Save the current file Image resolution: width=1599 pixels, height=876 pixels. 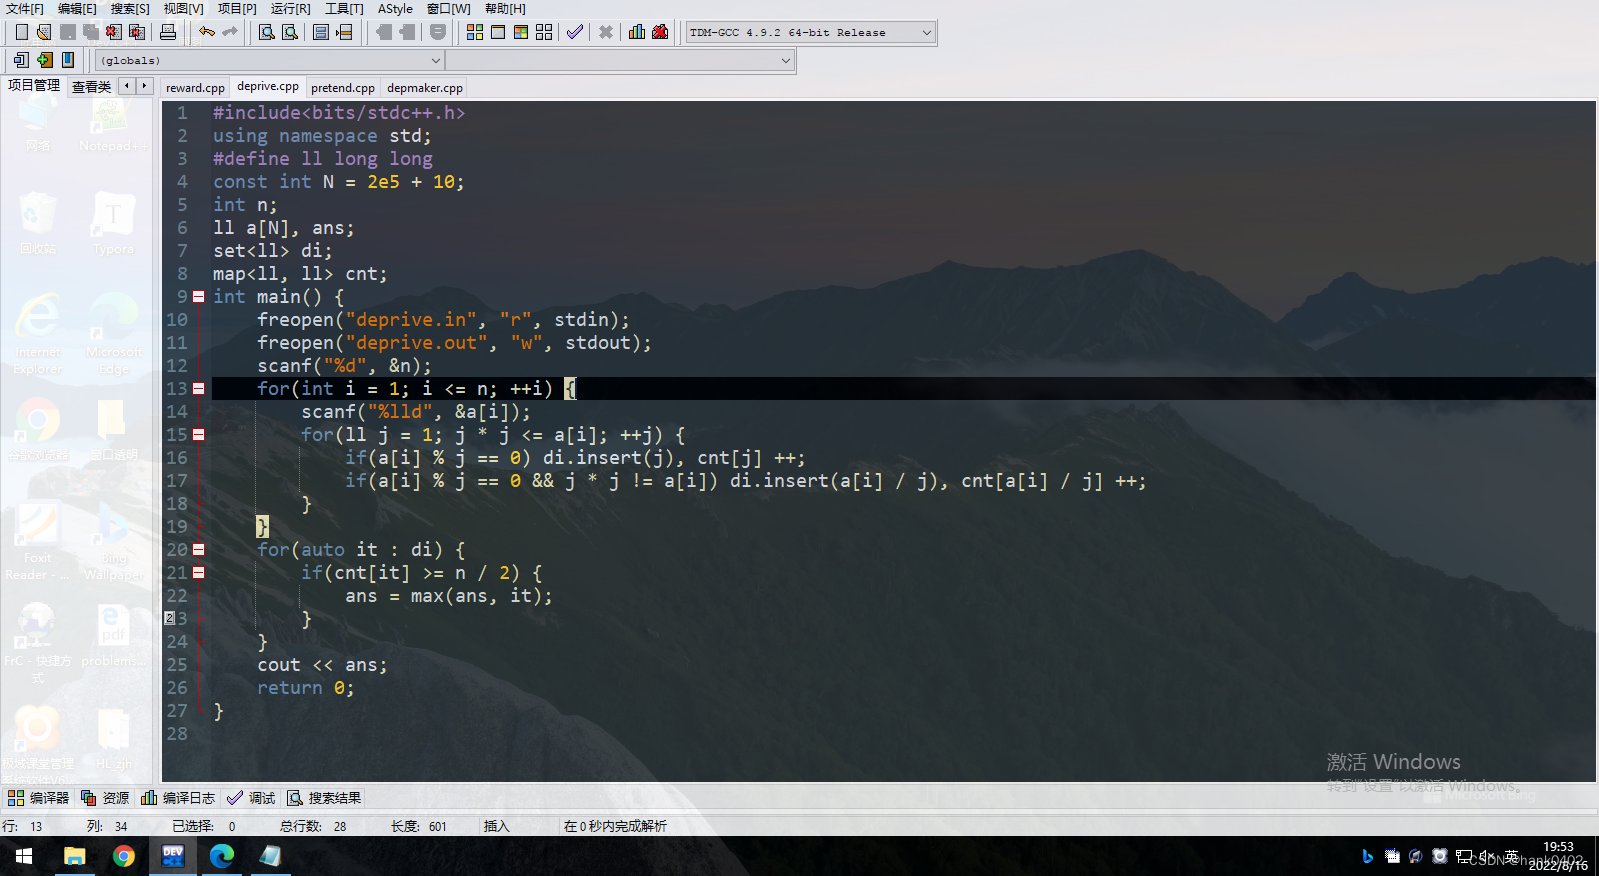coord(68,32)
